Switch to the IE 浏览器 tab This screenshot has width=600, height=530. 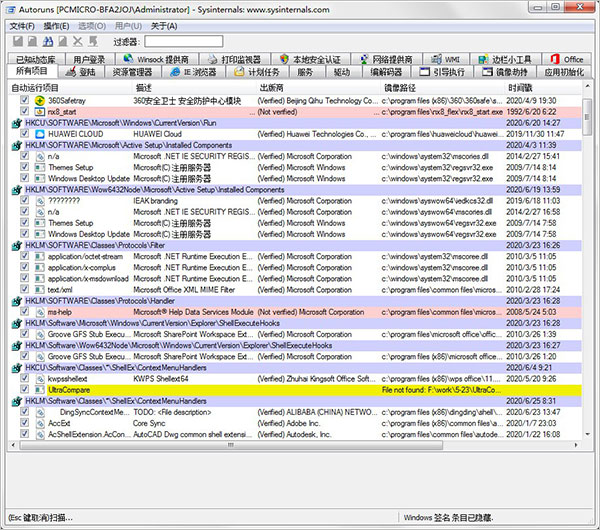193,72
